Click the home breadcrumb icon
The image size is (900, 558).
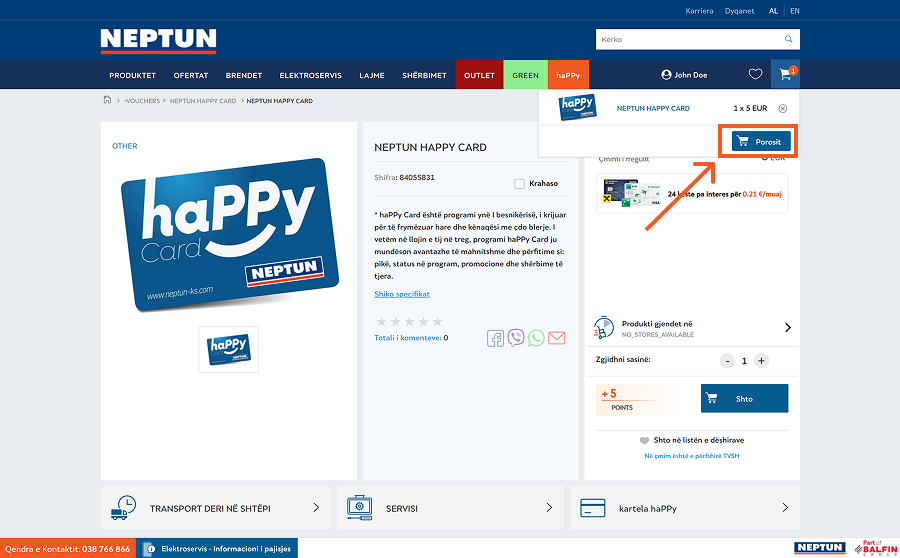(108, 100)
